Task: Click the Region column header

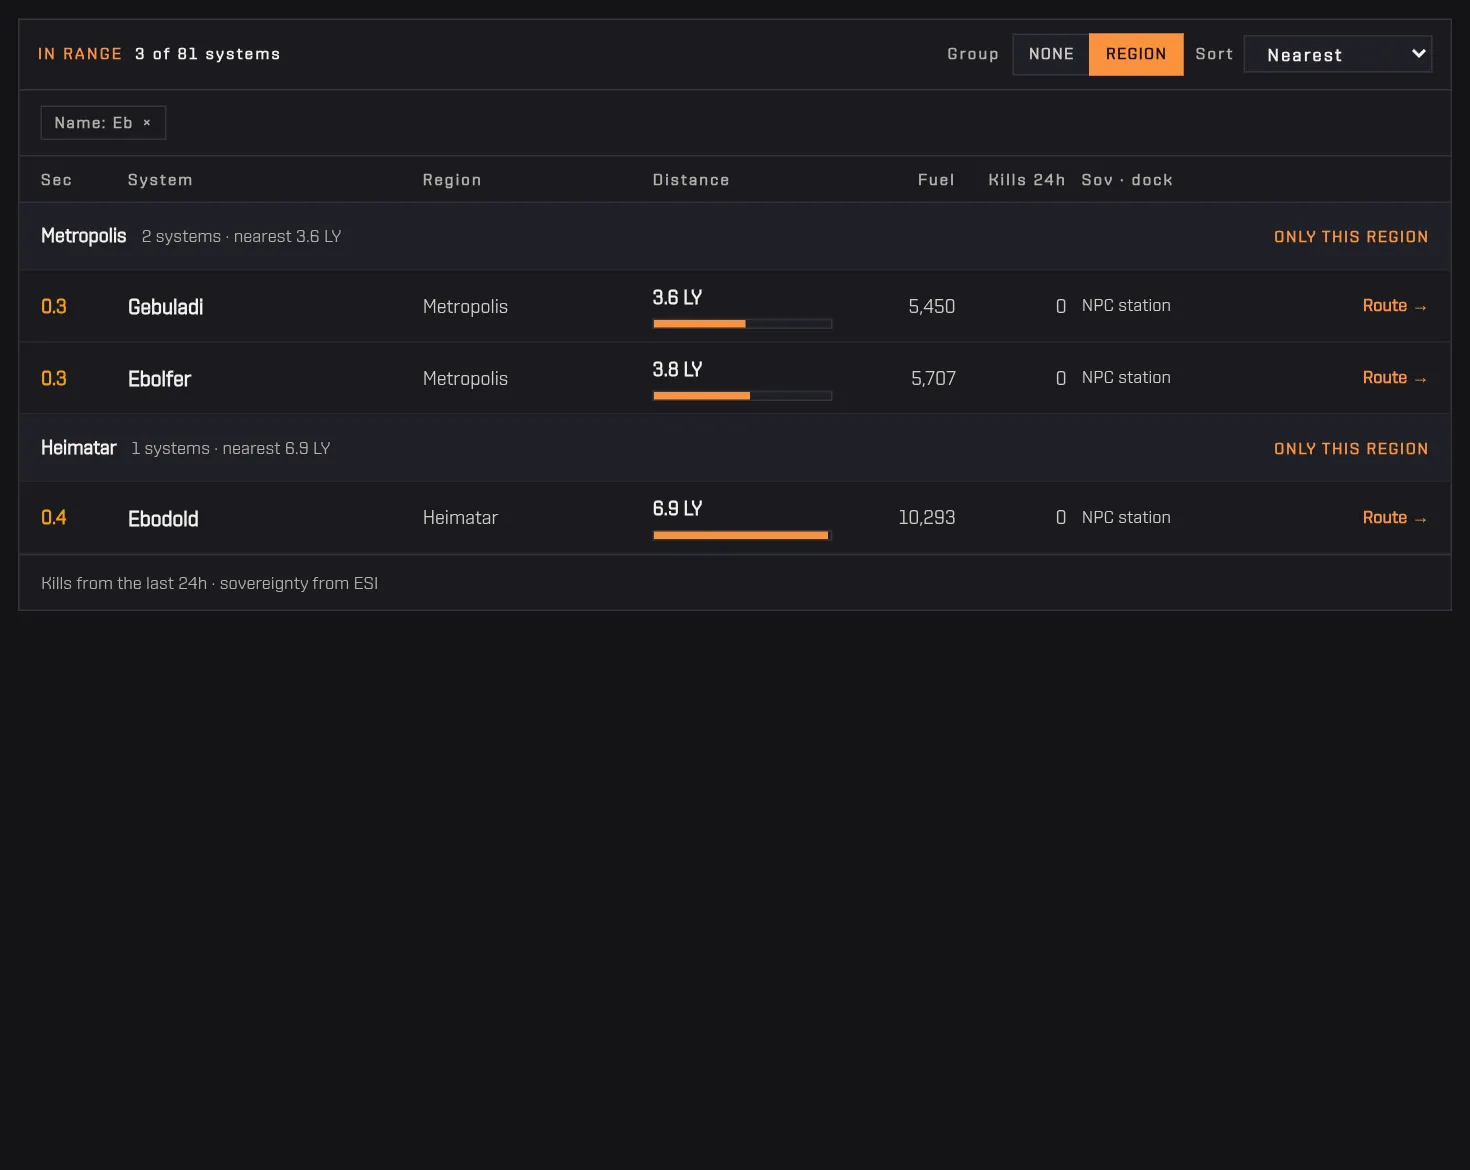Action: [x=452, y=180]
